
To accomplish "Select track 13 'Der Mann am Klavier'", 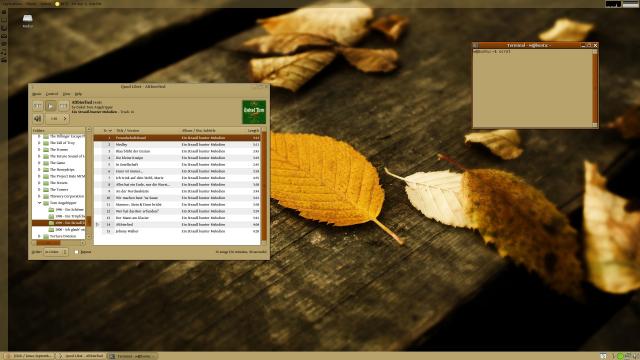I will 177,218.
